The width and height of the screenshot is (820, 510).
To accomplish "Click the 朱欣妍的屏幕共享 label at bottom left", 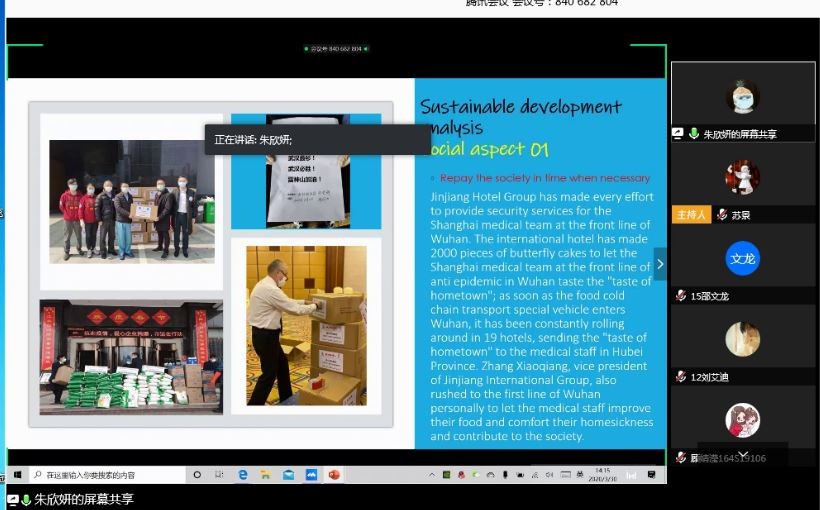I will [84, 500].
